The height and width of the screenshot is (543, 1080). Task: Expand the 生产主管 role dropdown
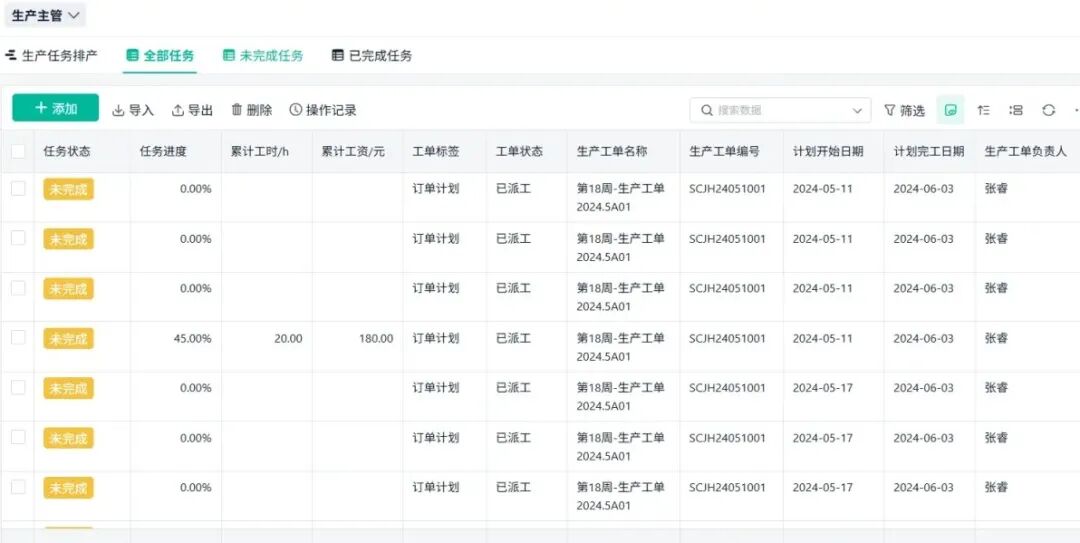(x=47, y=15)
